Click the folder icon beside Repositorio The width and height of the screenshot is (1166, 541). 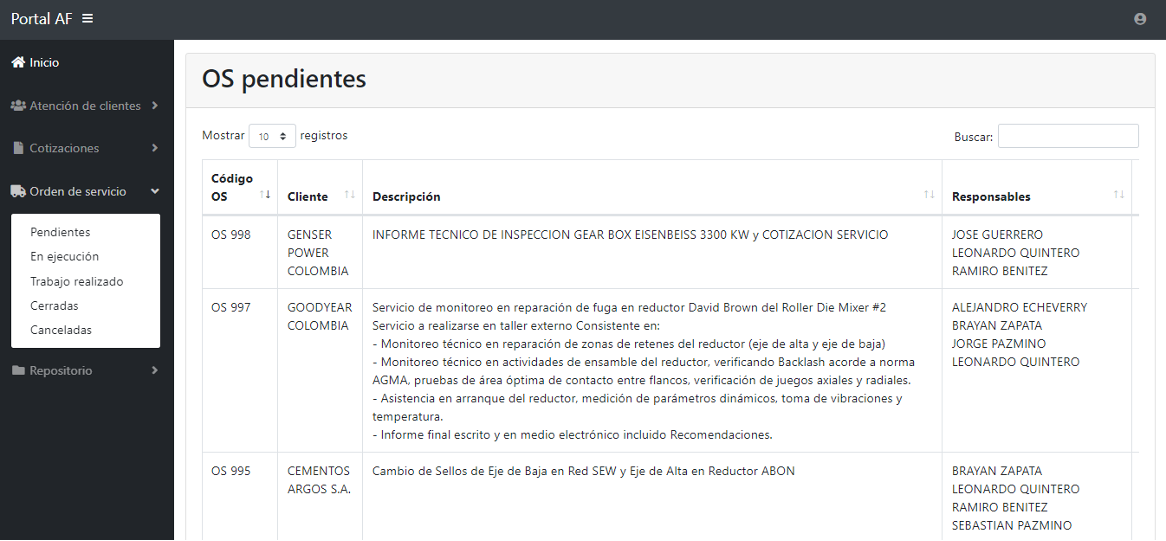tap(18, 371)
